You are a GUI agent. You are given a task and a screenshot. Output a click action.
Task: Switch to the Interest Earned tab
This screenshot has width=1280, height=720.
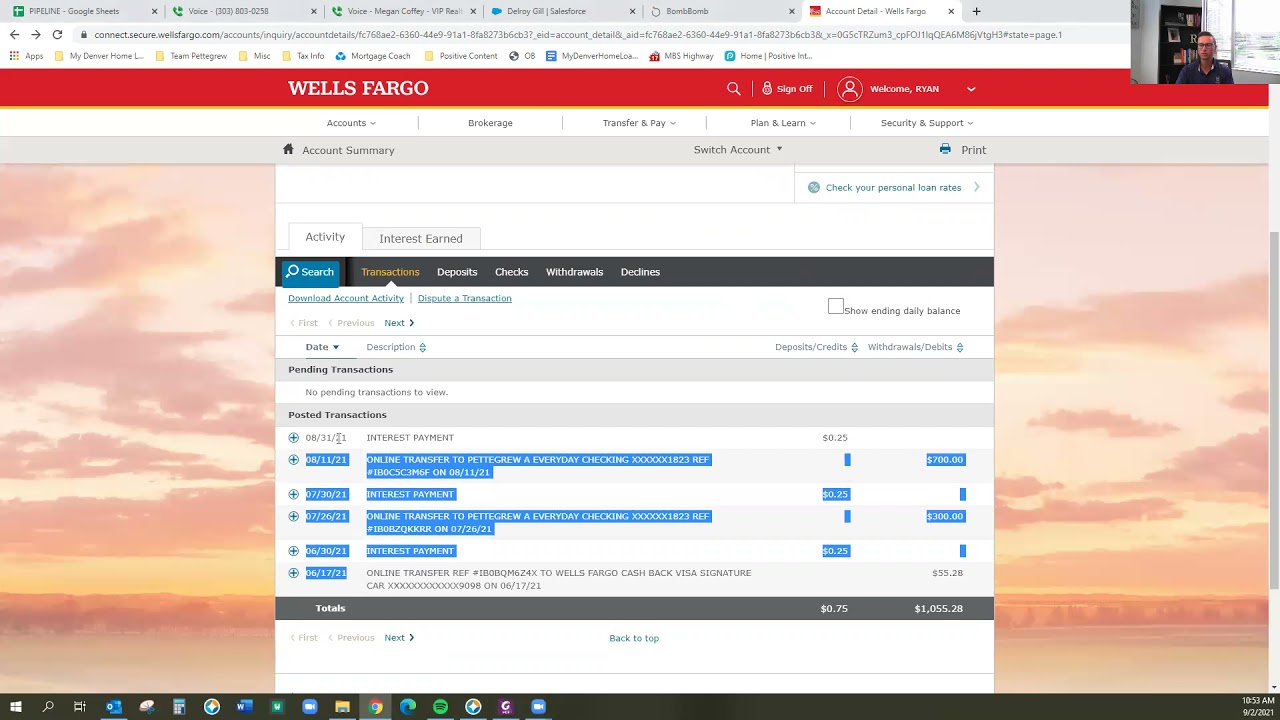(421, 238)
